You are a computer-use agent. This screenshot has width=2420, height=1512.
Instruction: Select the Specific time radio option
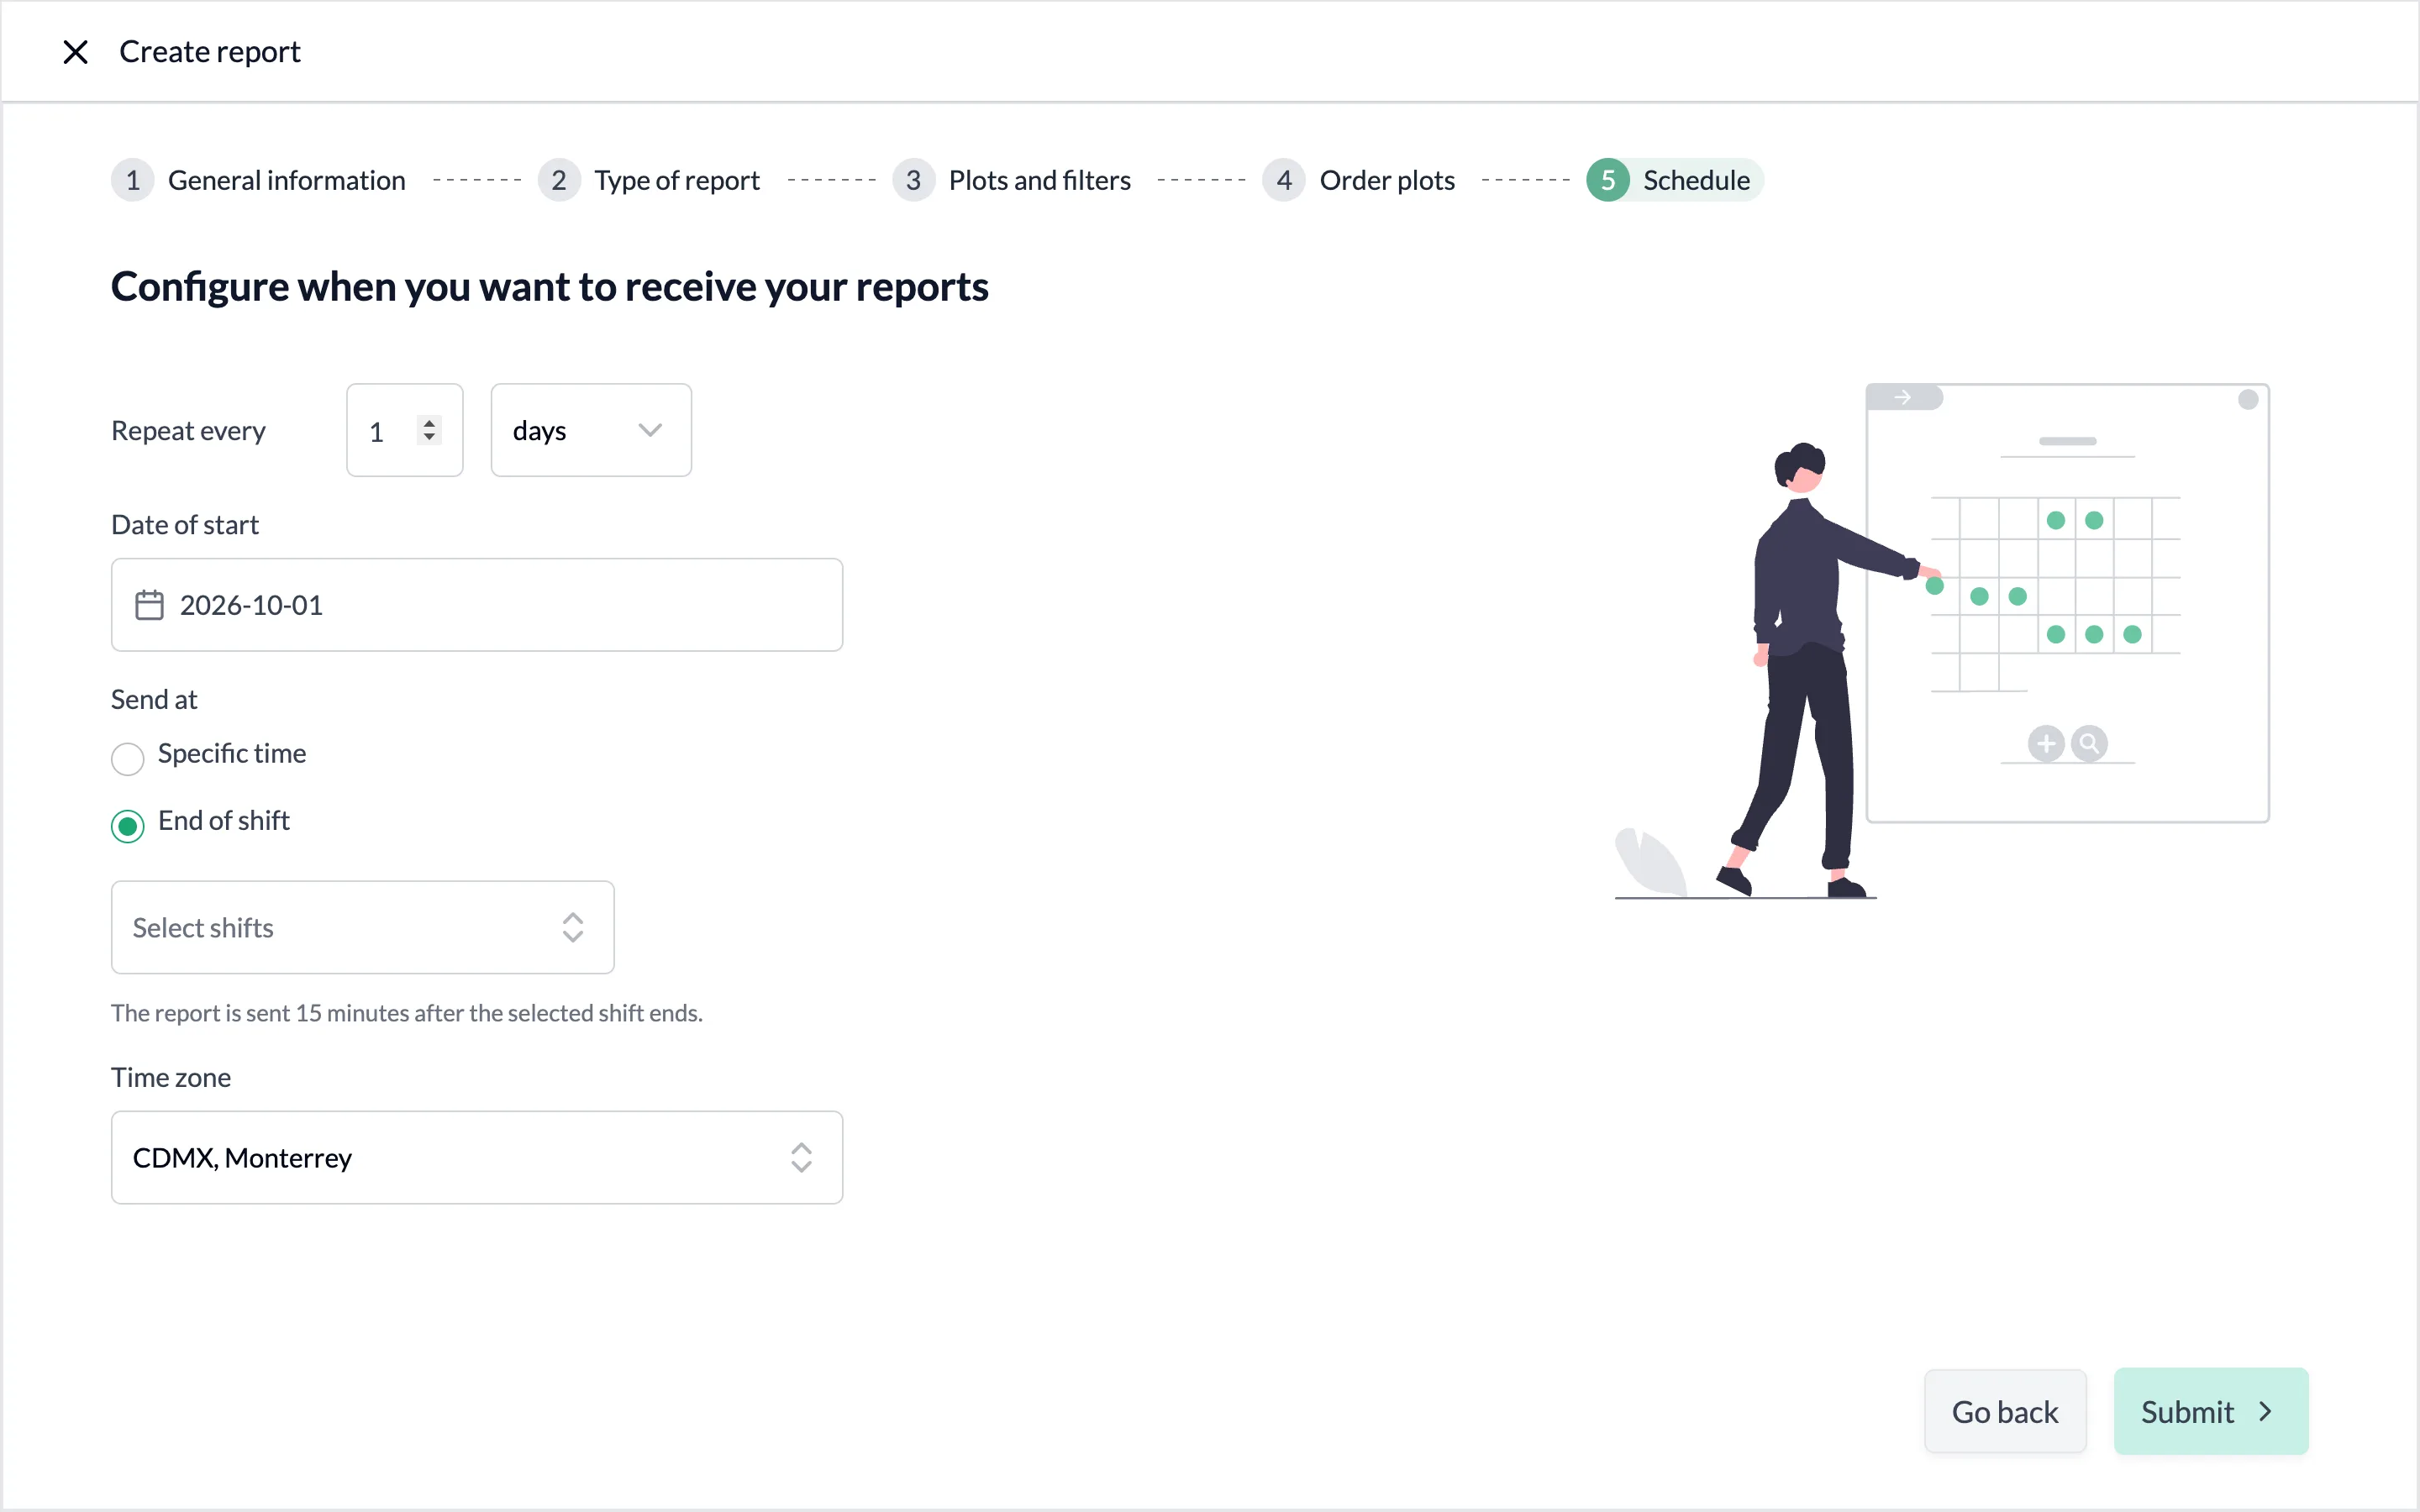click(x=127, y=759)
